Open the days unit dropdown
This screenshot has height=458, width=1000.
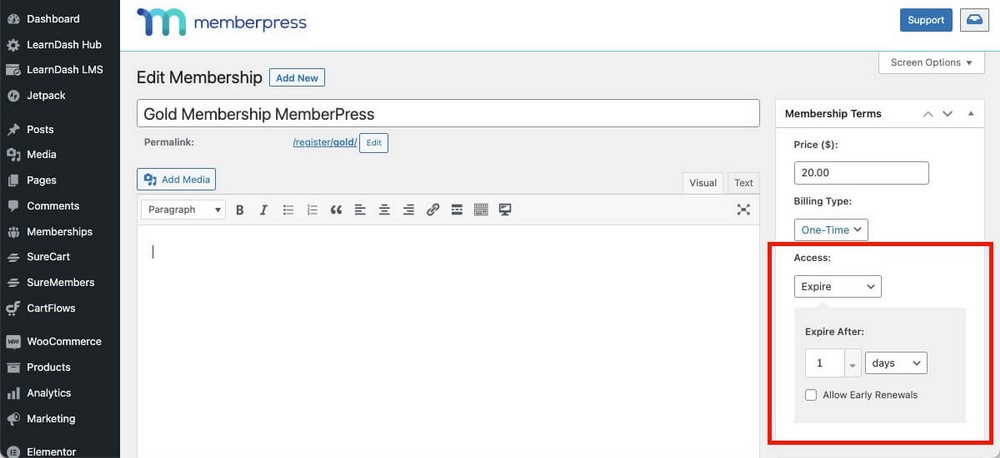pos(896,362)
